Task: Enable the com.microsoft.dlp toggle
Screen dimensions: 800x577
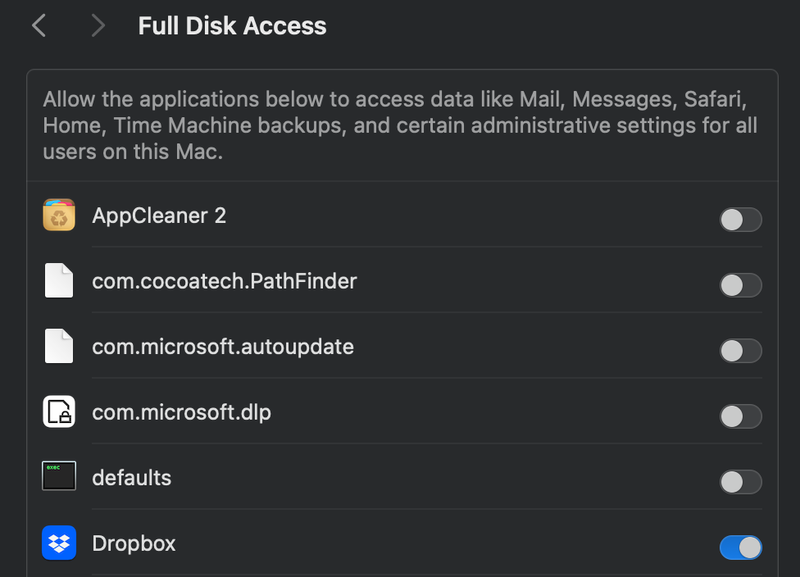Action: pyautogui.click(x=740, y=416)
